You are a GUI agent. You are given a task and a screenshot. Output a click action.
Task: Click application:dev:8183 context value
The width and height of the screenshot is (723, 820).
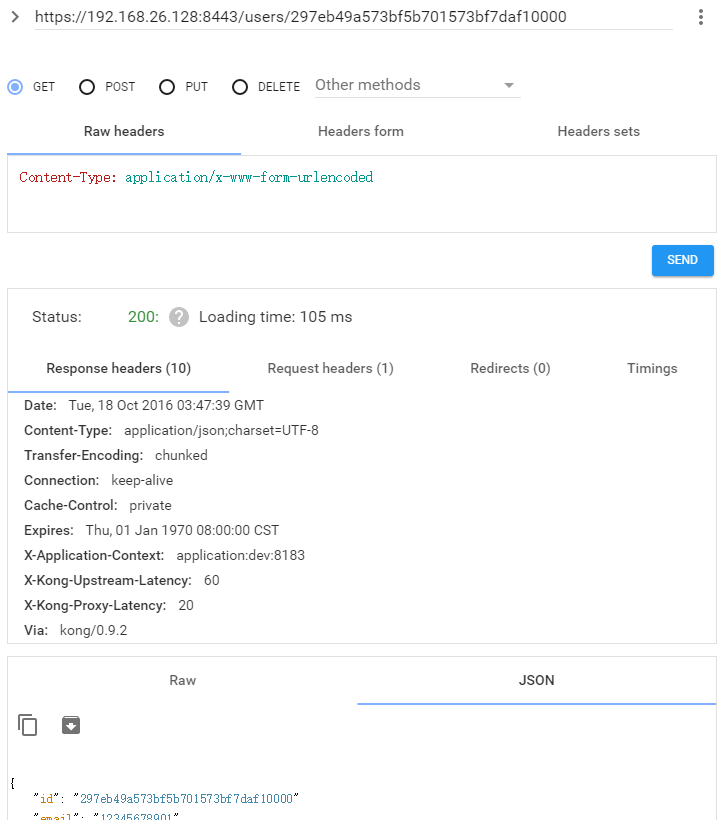click(x=240, y=555)
